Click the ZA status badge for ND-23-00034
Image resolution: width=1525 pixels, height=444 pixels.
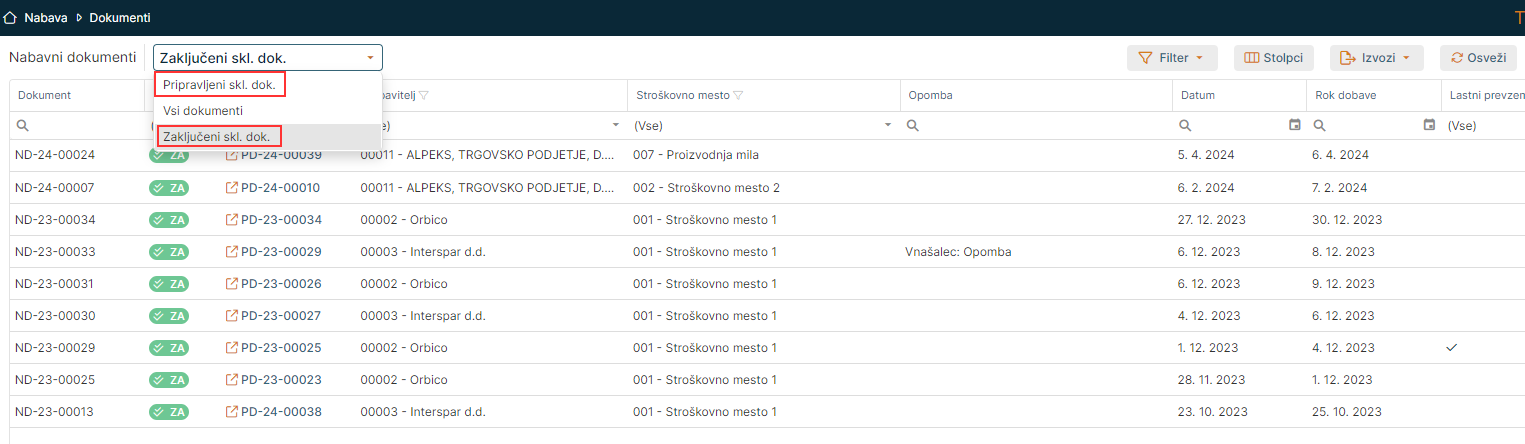[169, 220]
